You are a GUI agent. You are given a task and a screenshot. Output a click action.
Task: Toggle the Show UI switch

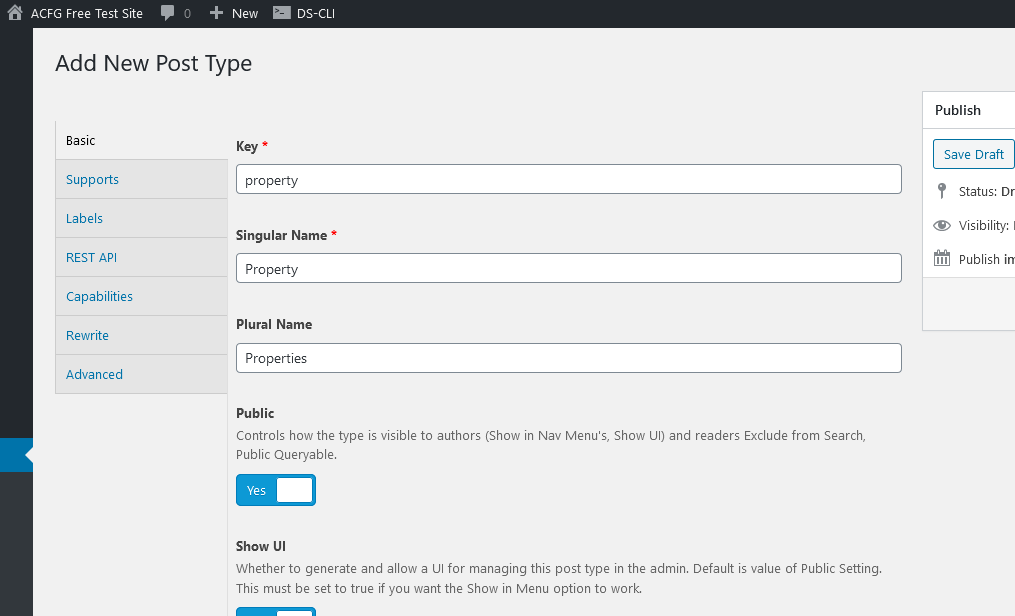(x=276, y=611)
